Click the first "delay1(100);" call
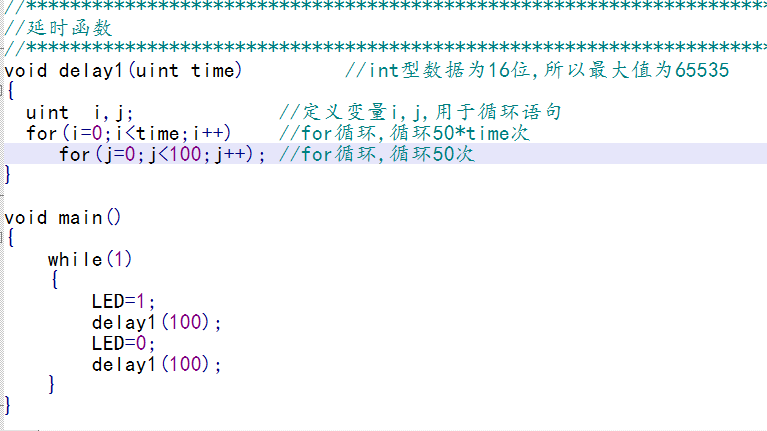Image resolution: width=767 pixels, height=431 pixels. coord(156,322)
